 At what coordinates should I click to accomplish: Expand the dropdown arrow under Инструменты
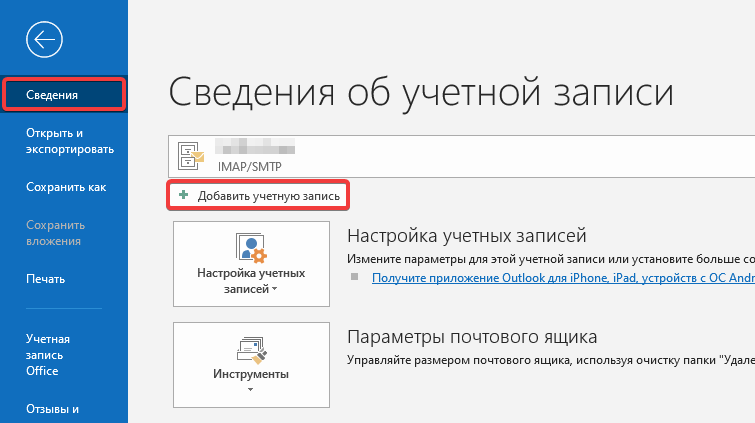pos(251,390)
